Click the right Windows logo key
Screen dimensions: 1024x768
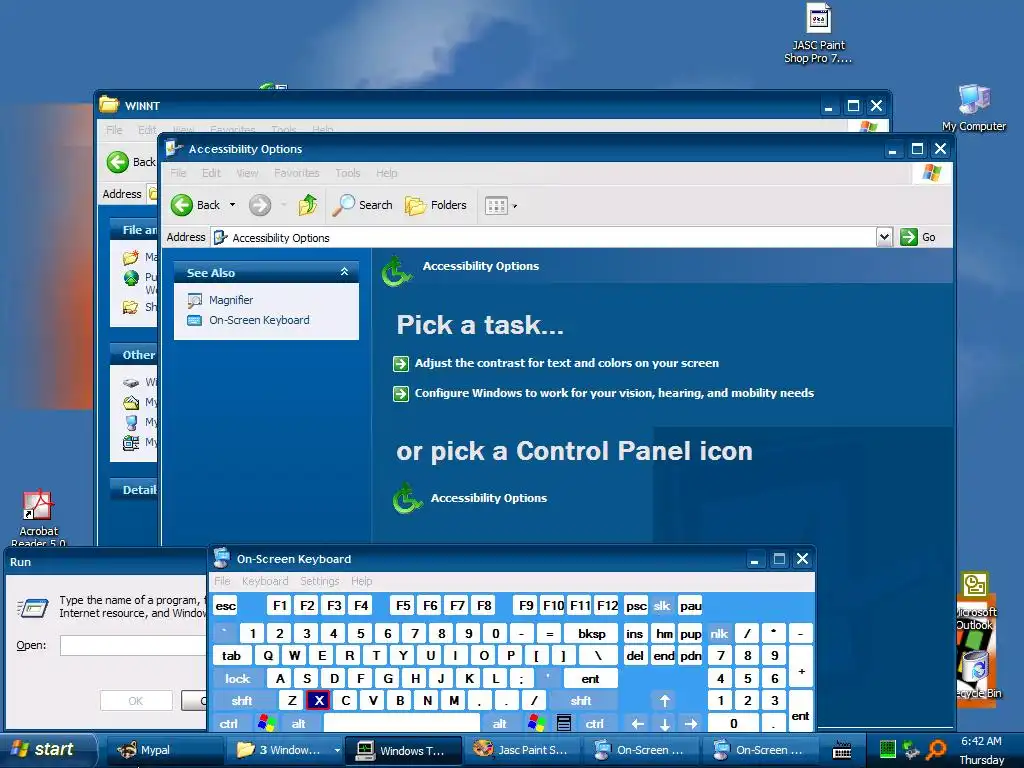coord(536,724)
